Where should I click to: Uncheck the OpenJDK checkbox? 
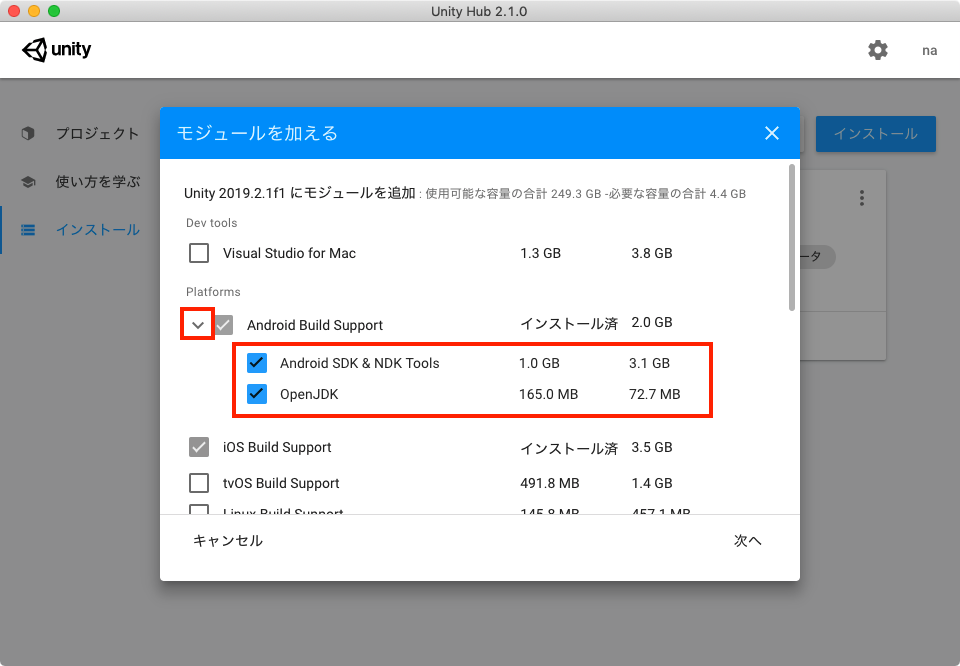point(257,394)
